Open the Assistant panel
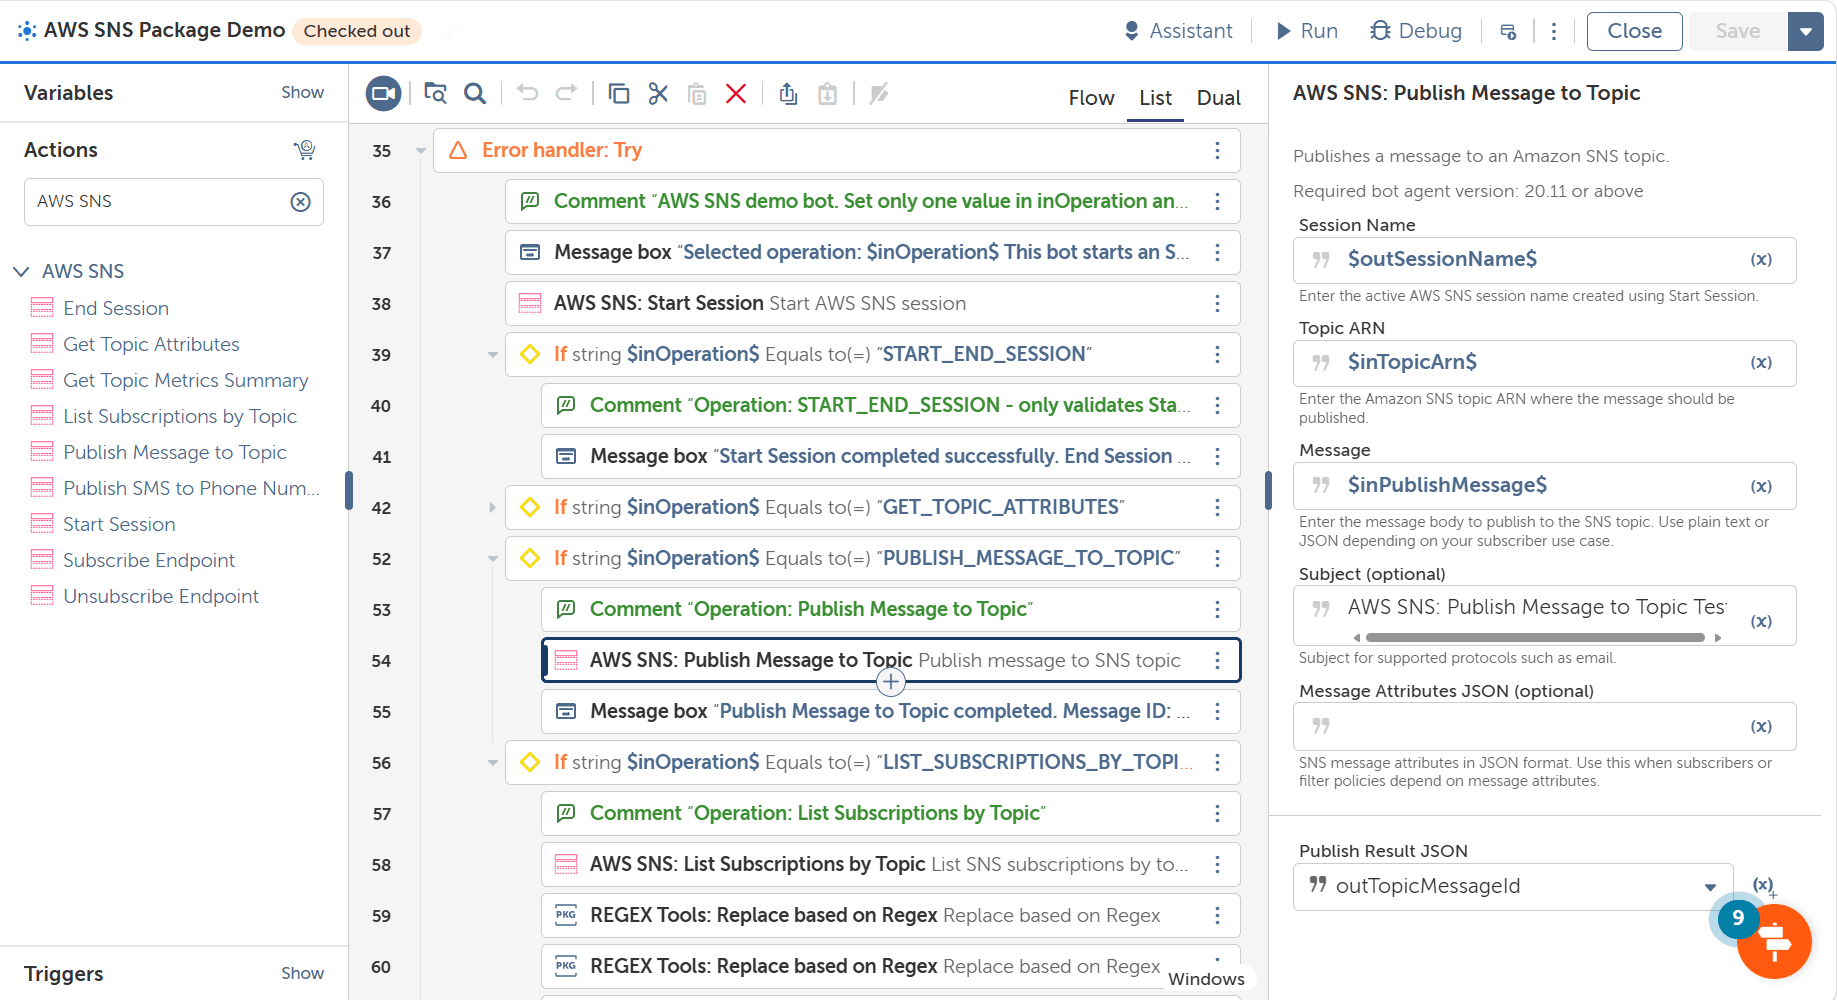This screenshot has width=1837, height=1000. [1178, 31]
